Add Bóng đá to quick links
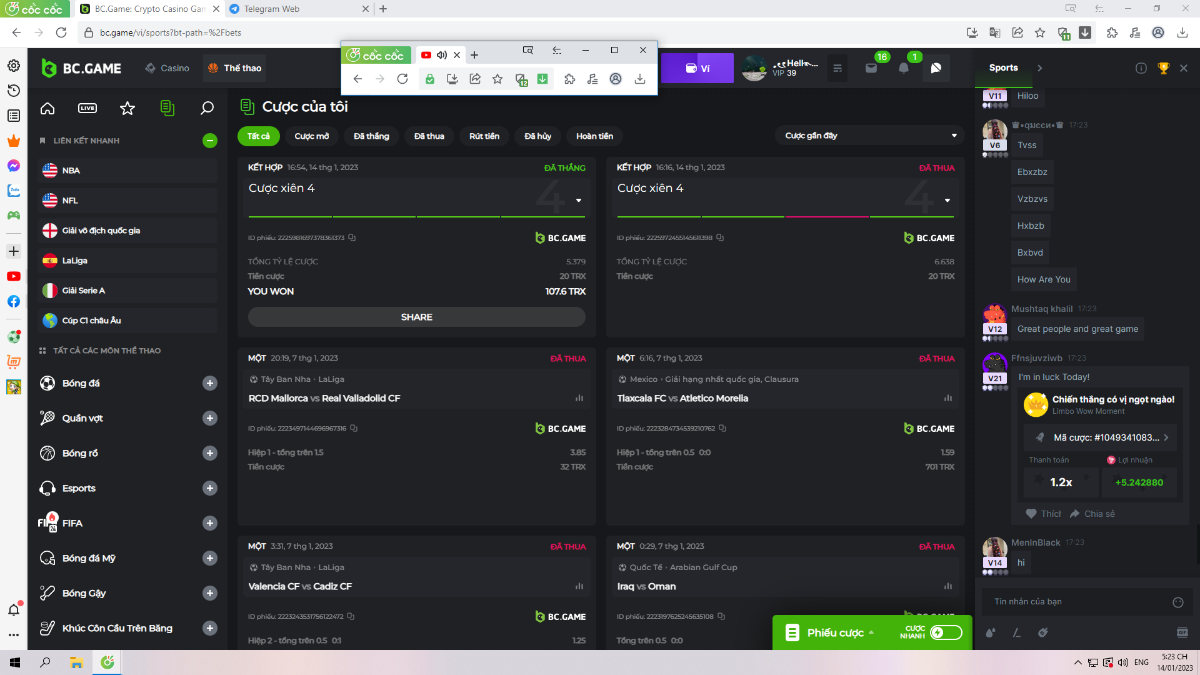 click(x=210, y=383)
